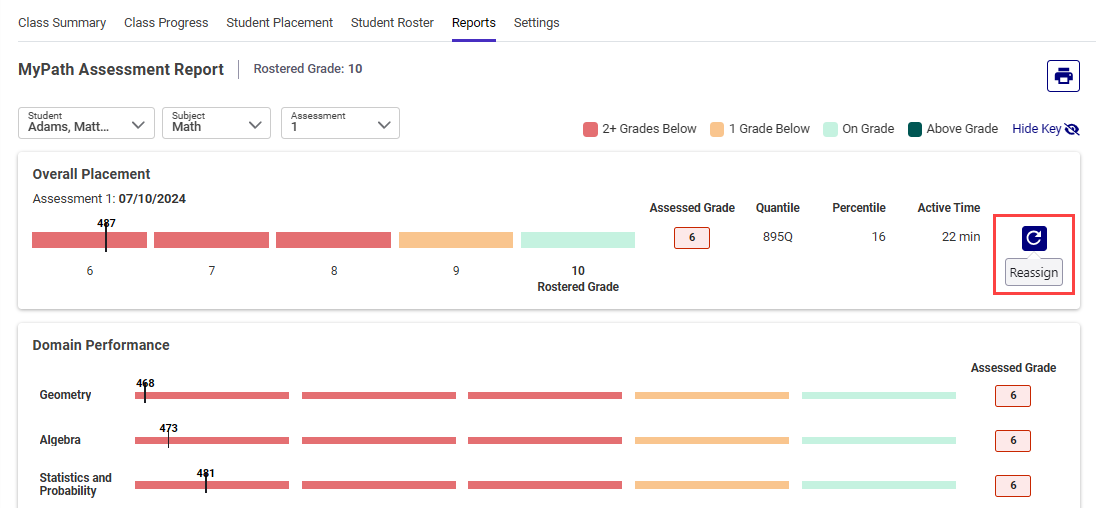Click the print report icon

click(1063, 76)
